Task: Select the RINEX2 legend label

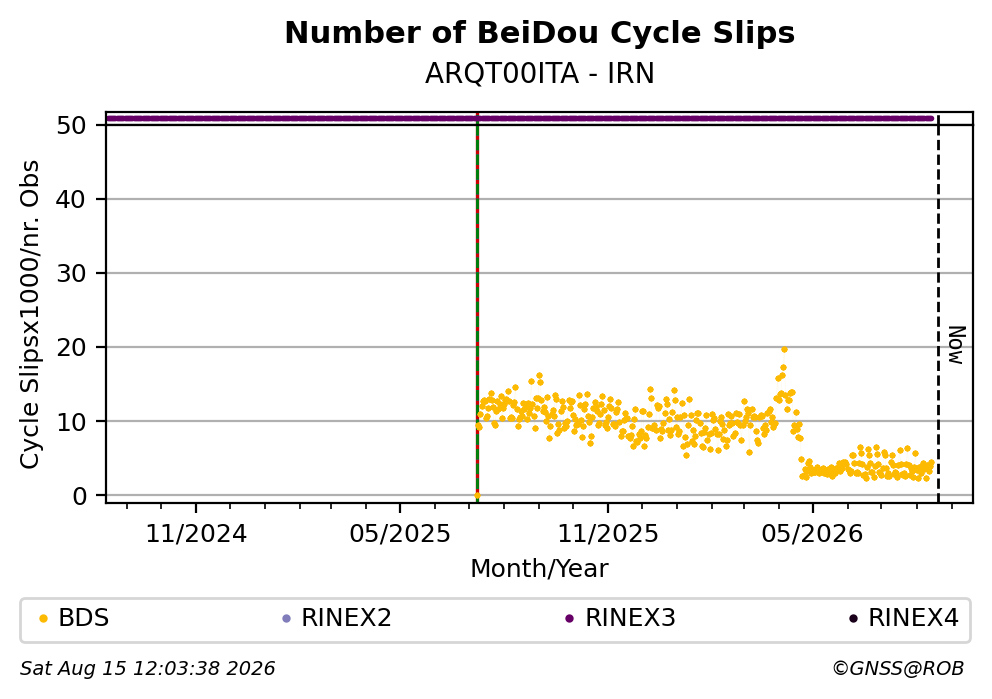Action: click(346, 618)
